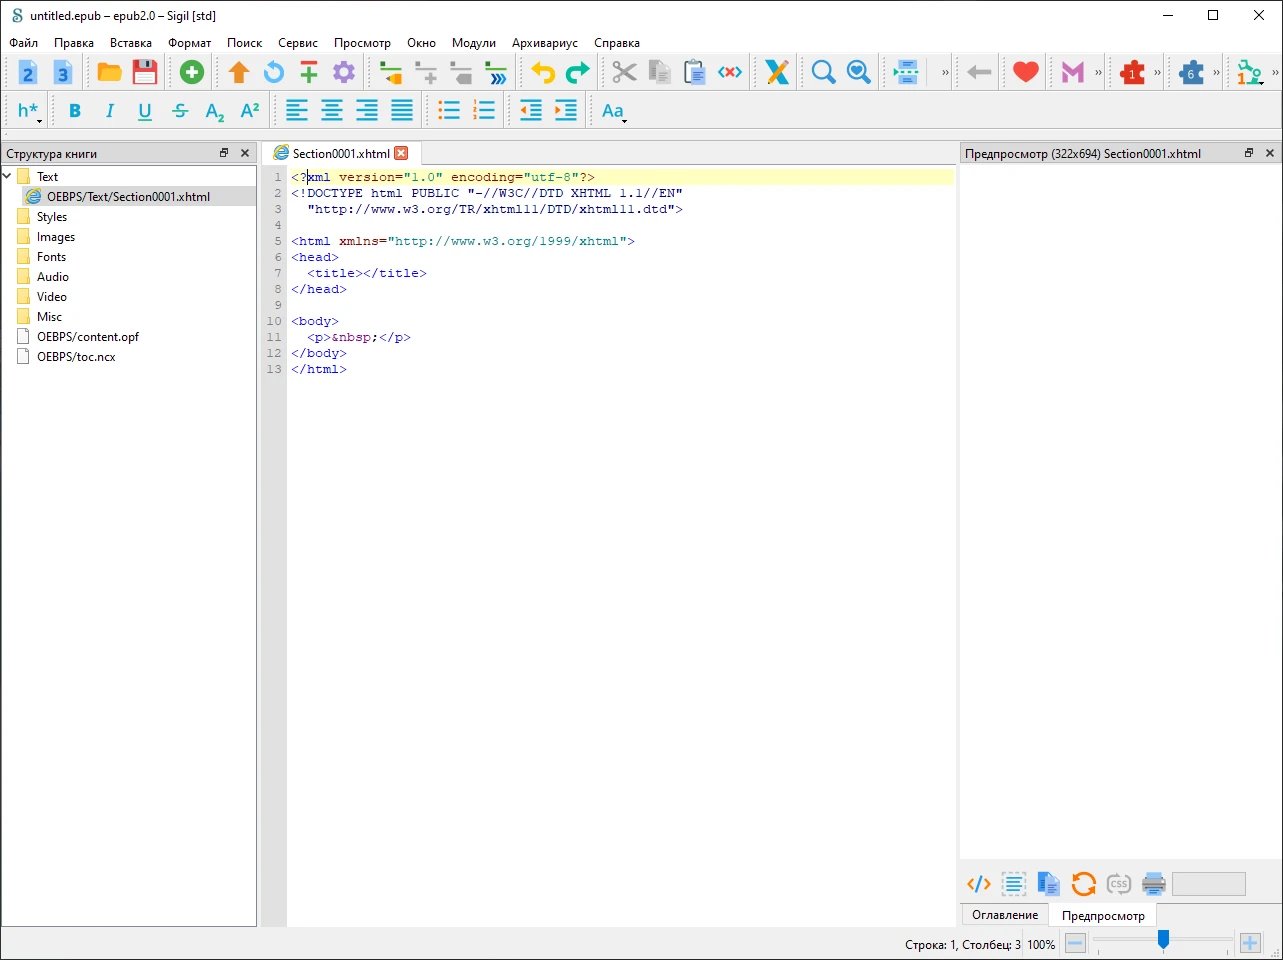
Task: Open the Aa change case dropdown
Action: [614, 111]
